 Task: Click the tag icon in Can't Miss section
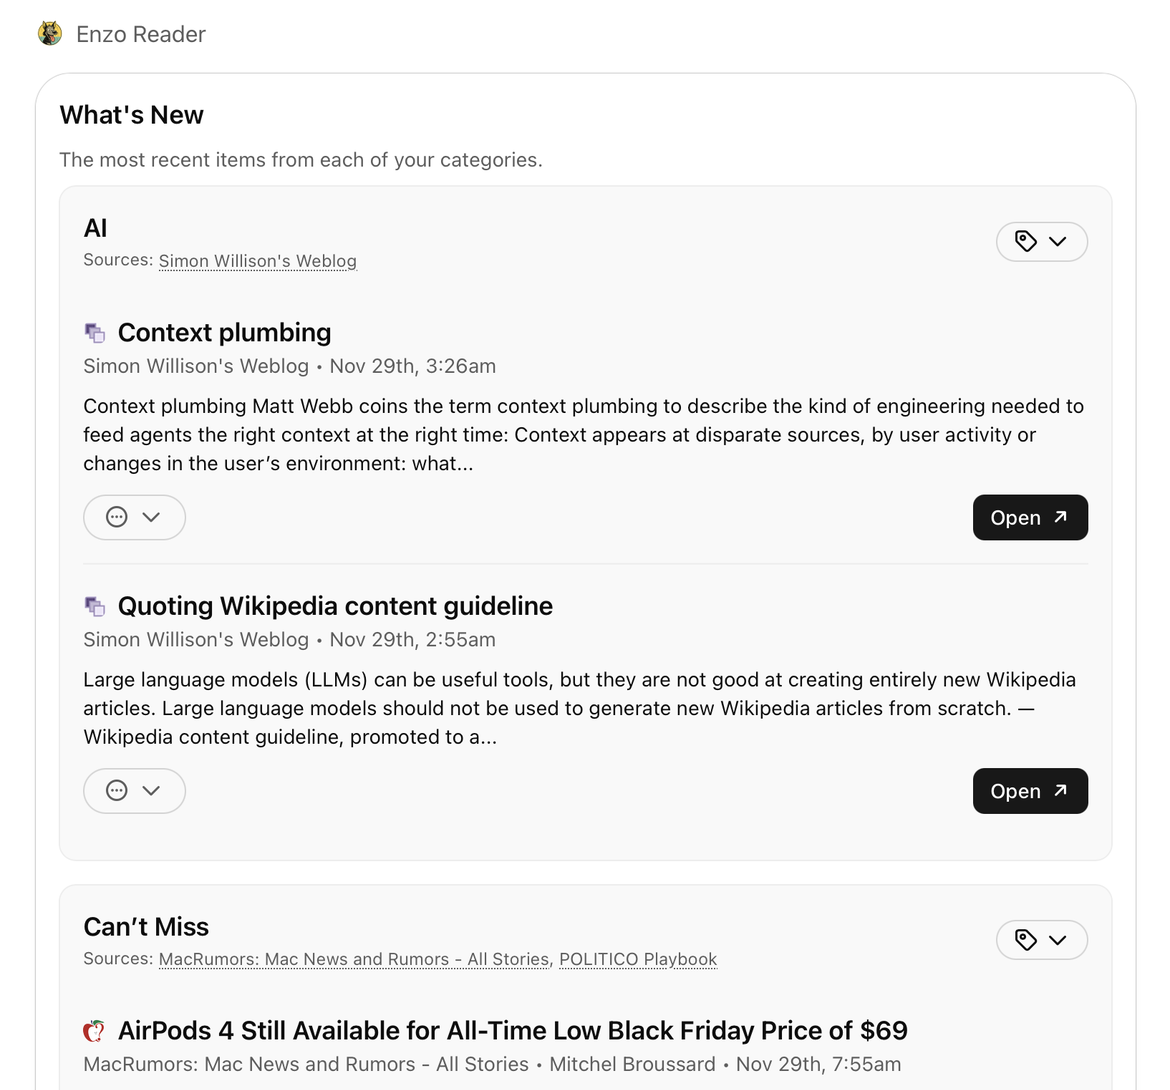(1025, 940)
